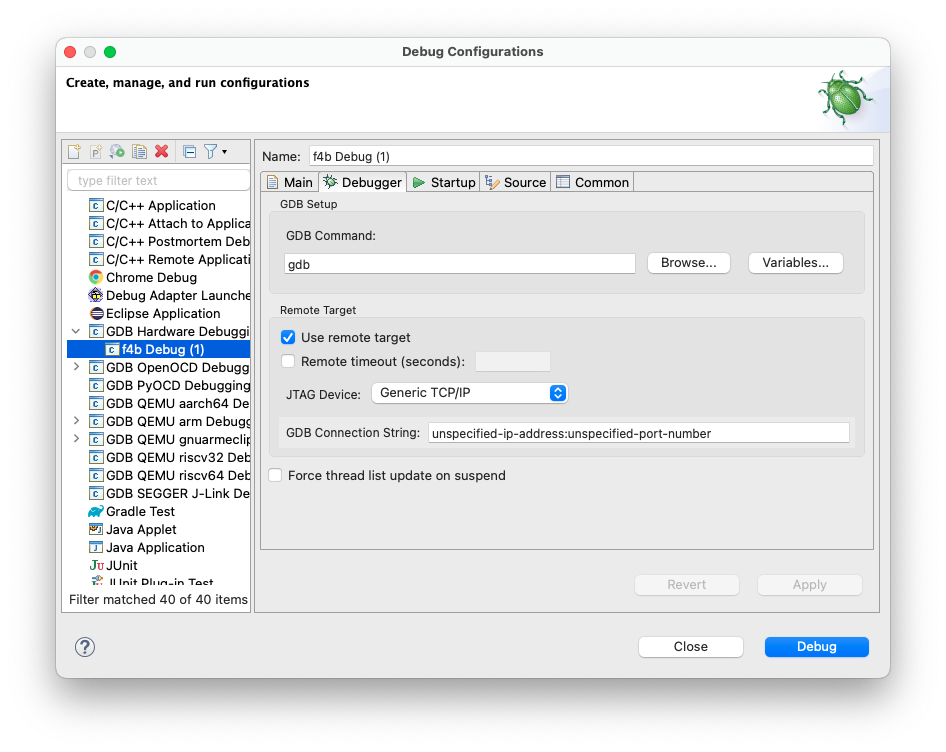Click the Duplicate configuration icon

[x=139, y=151]
